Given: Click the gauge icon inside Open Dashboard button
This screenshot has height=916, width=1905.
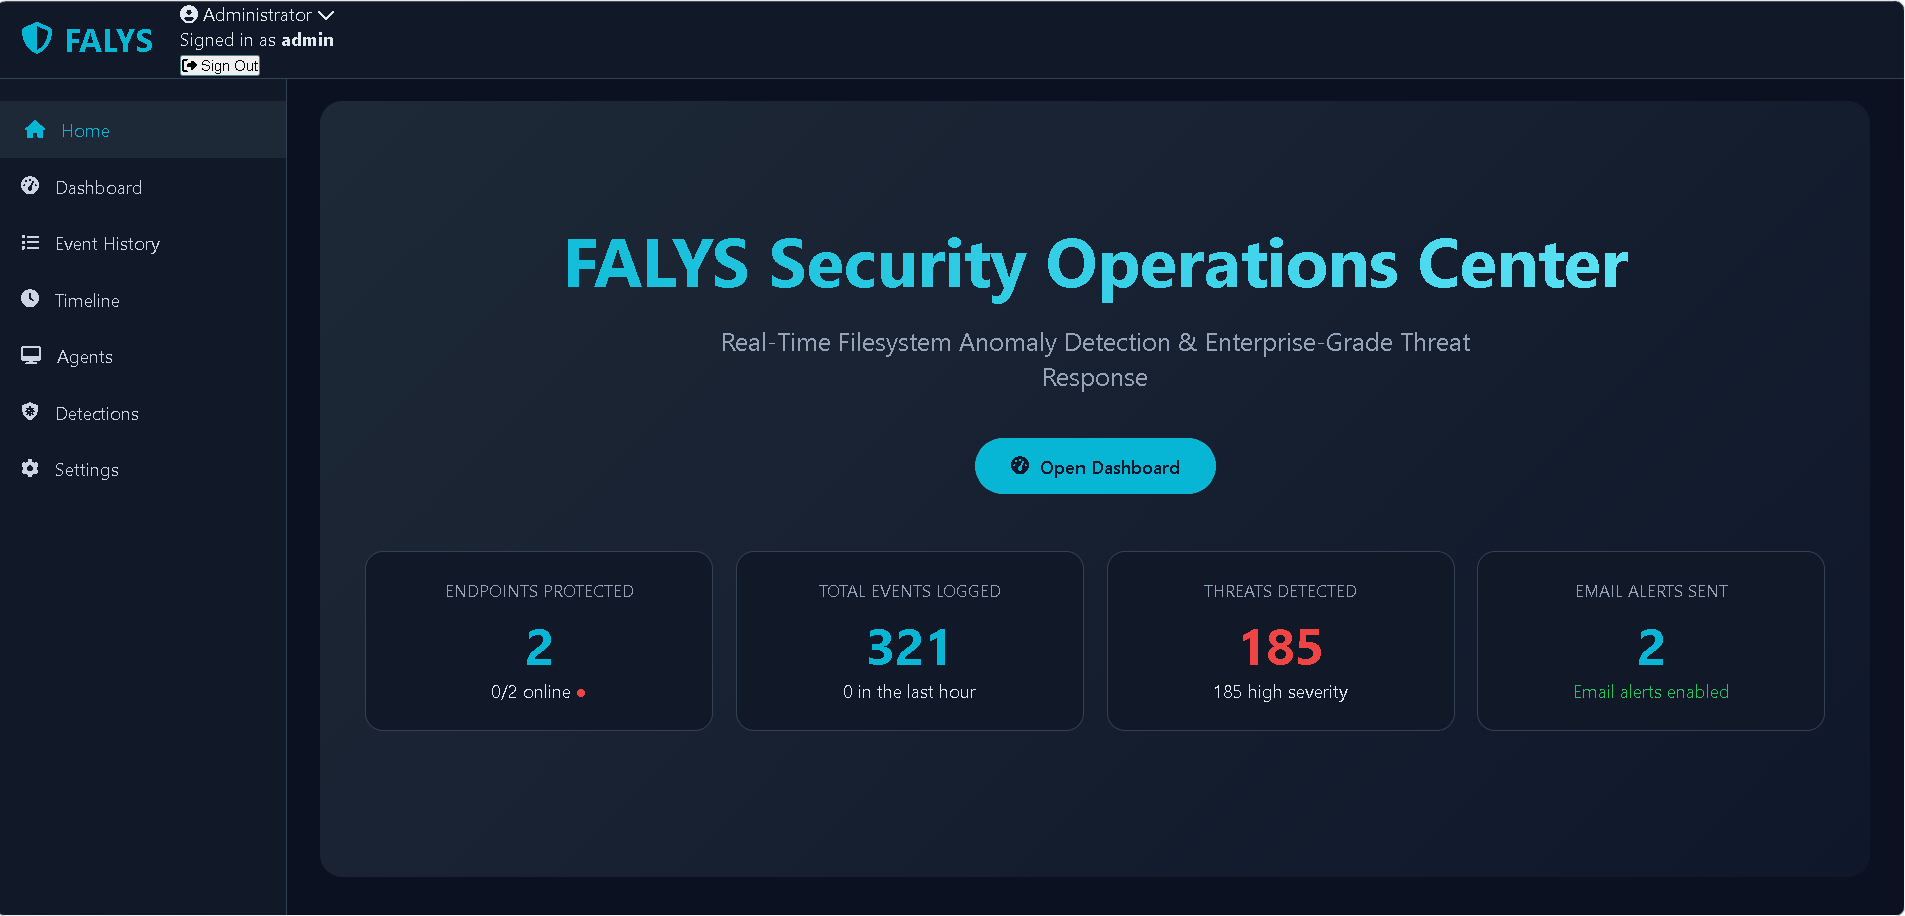Looking at the screenshot, I should [x=1020, y=466].
